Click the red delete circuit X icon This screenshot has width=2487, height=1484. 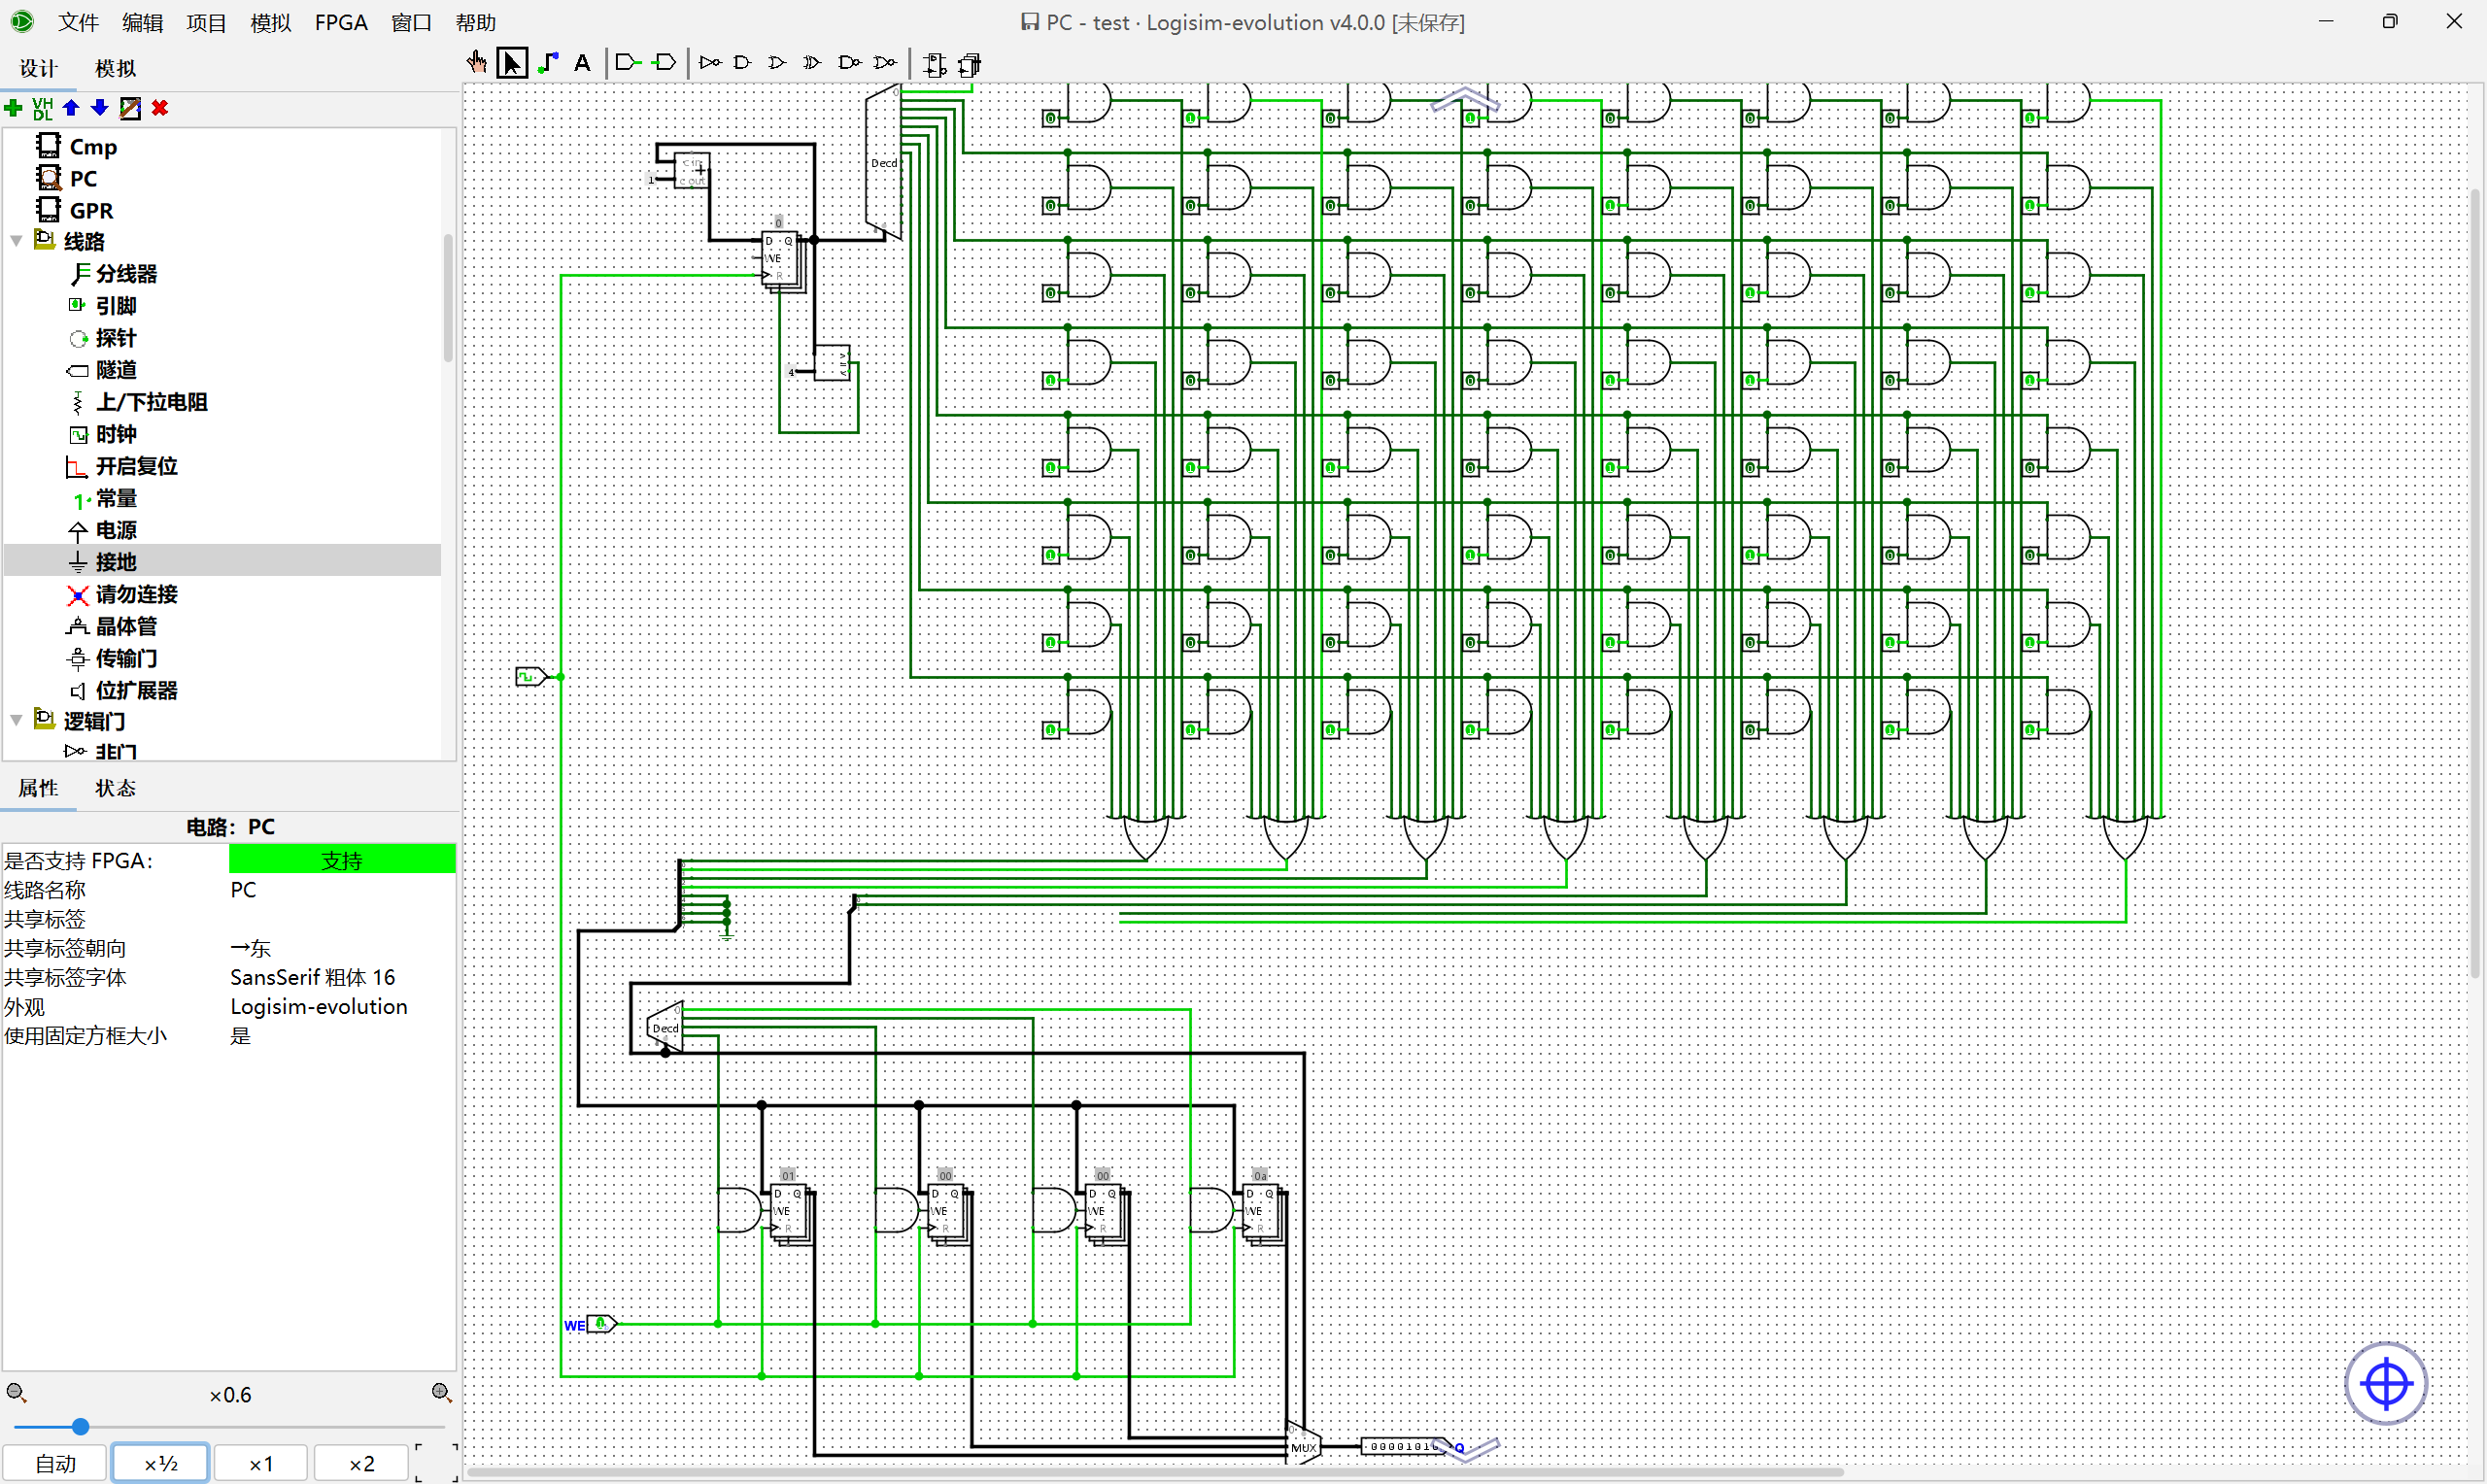click(160, 108)
